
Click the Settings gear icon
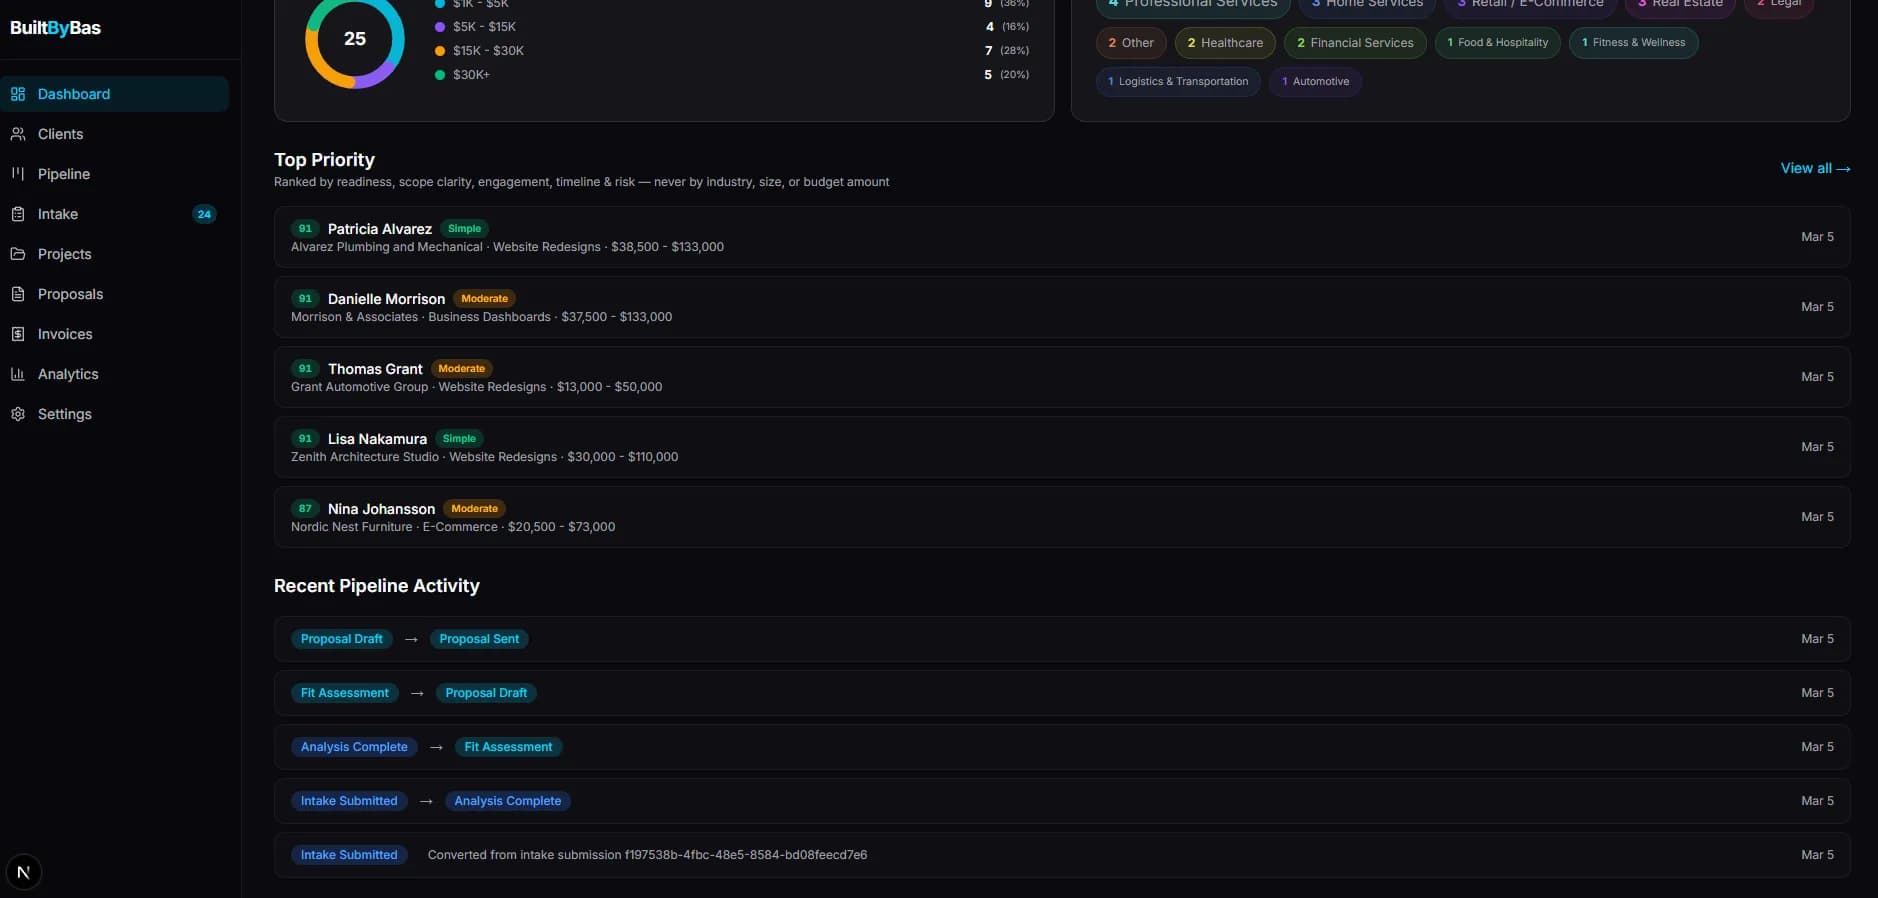[x=18, y=414]
